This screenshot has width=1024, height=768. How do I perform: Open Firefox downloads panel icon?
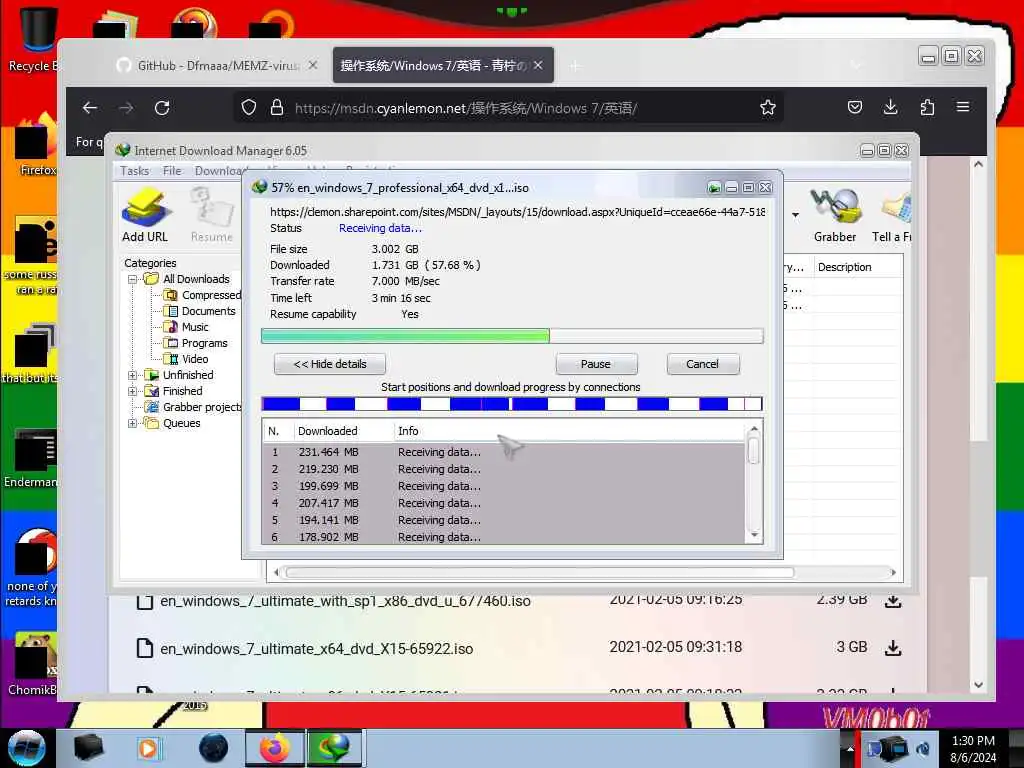pyautogui.click(x=890, y=107)
